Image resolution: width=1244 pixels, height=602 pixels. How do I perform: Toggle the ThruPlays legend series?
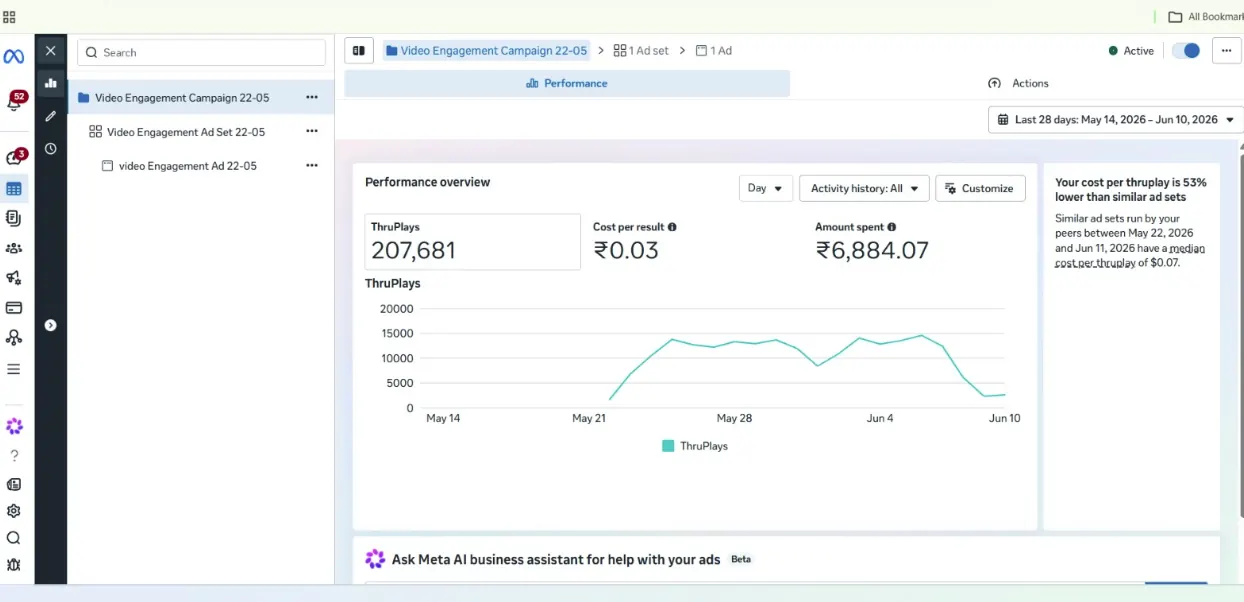point(695,446)
